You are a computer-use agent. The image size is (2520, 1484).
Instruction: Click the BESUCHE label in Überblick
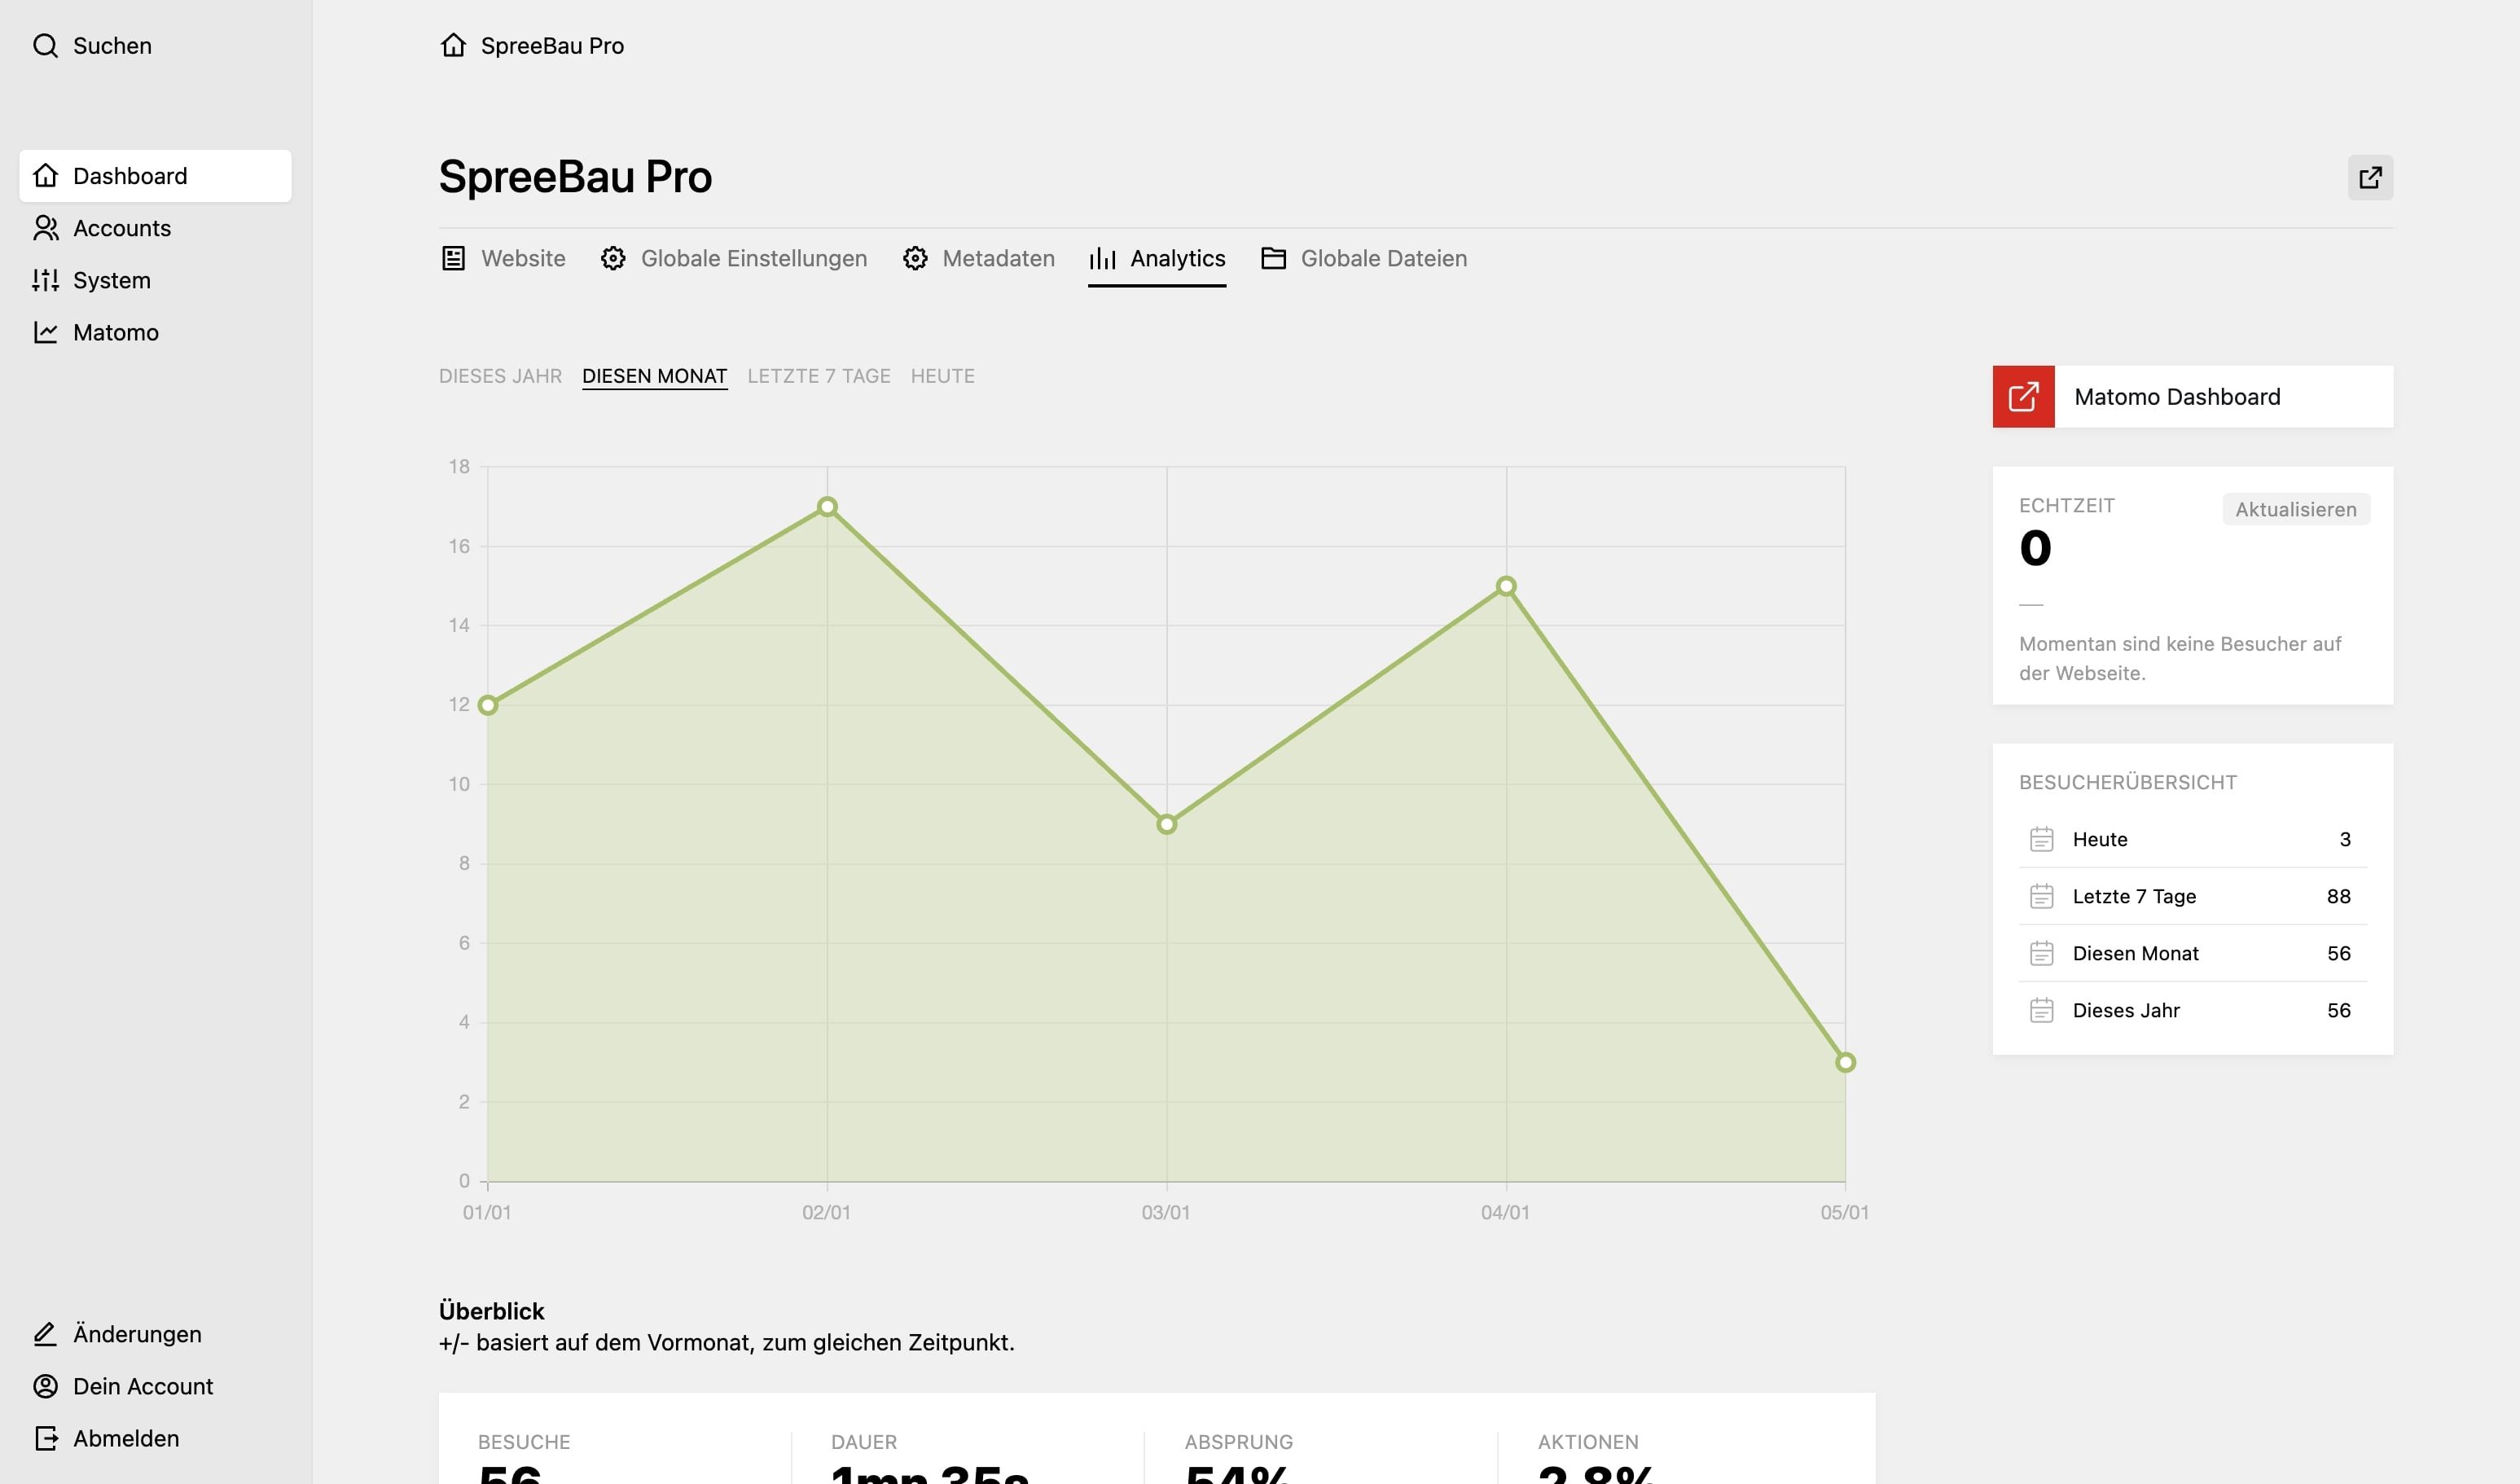coord(524,1442)
